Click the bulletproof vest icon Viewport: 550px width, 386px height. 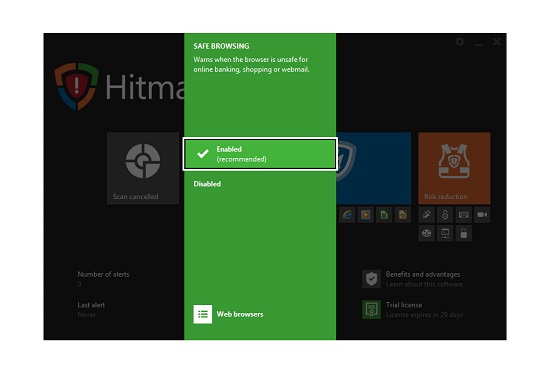pyautogui.click(x=454, y=161)
